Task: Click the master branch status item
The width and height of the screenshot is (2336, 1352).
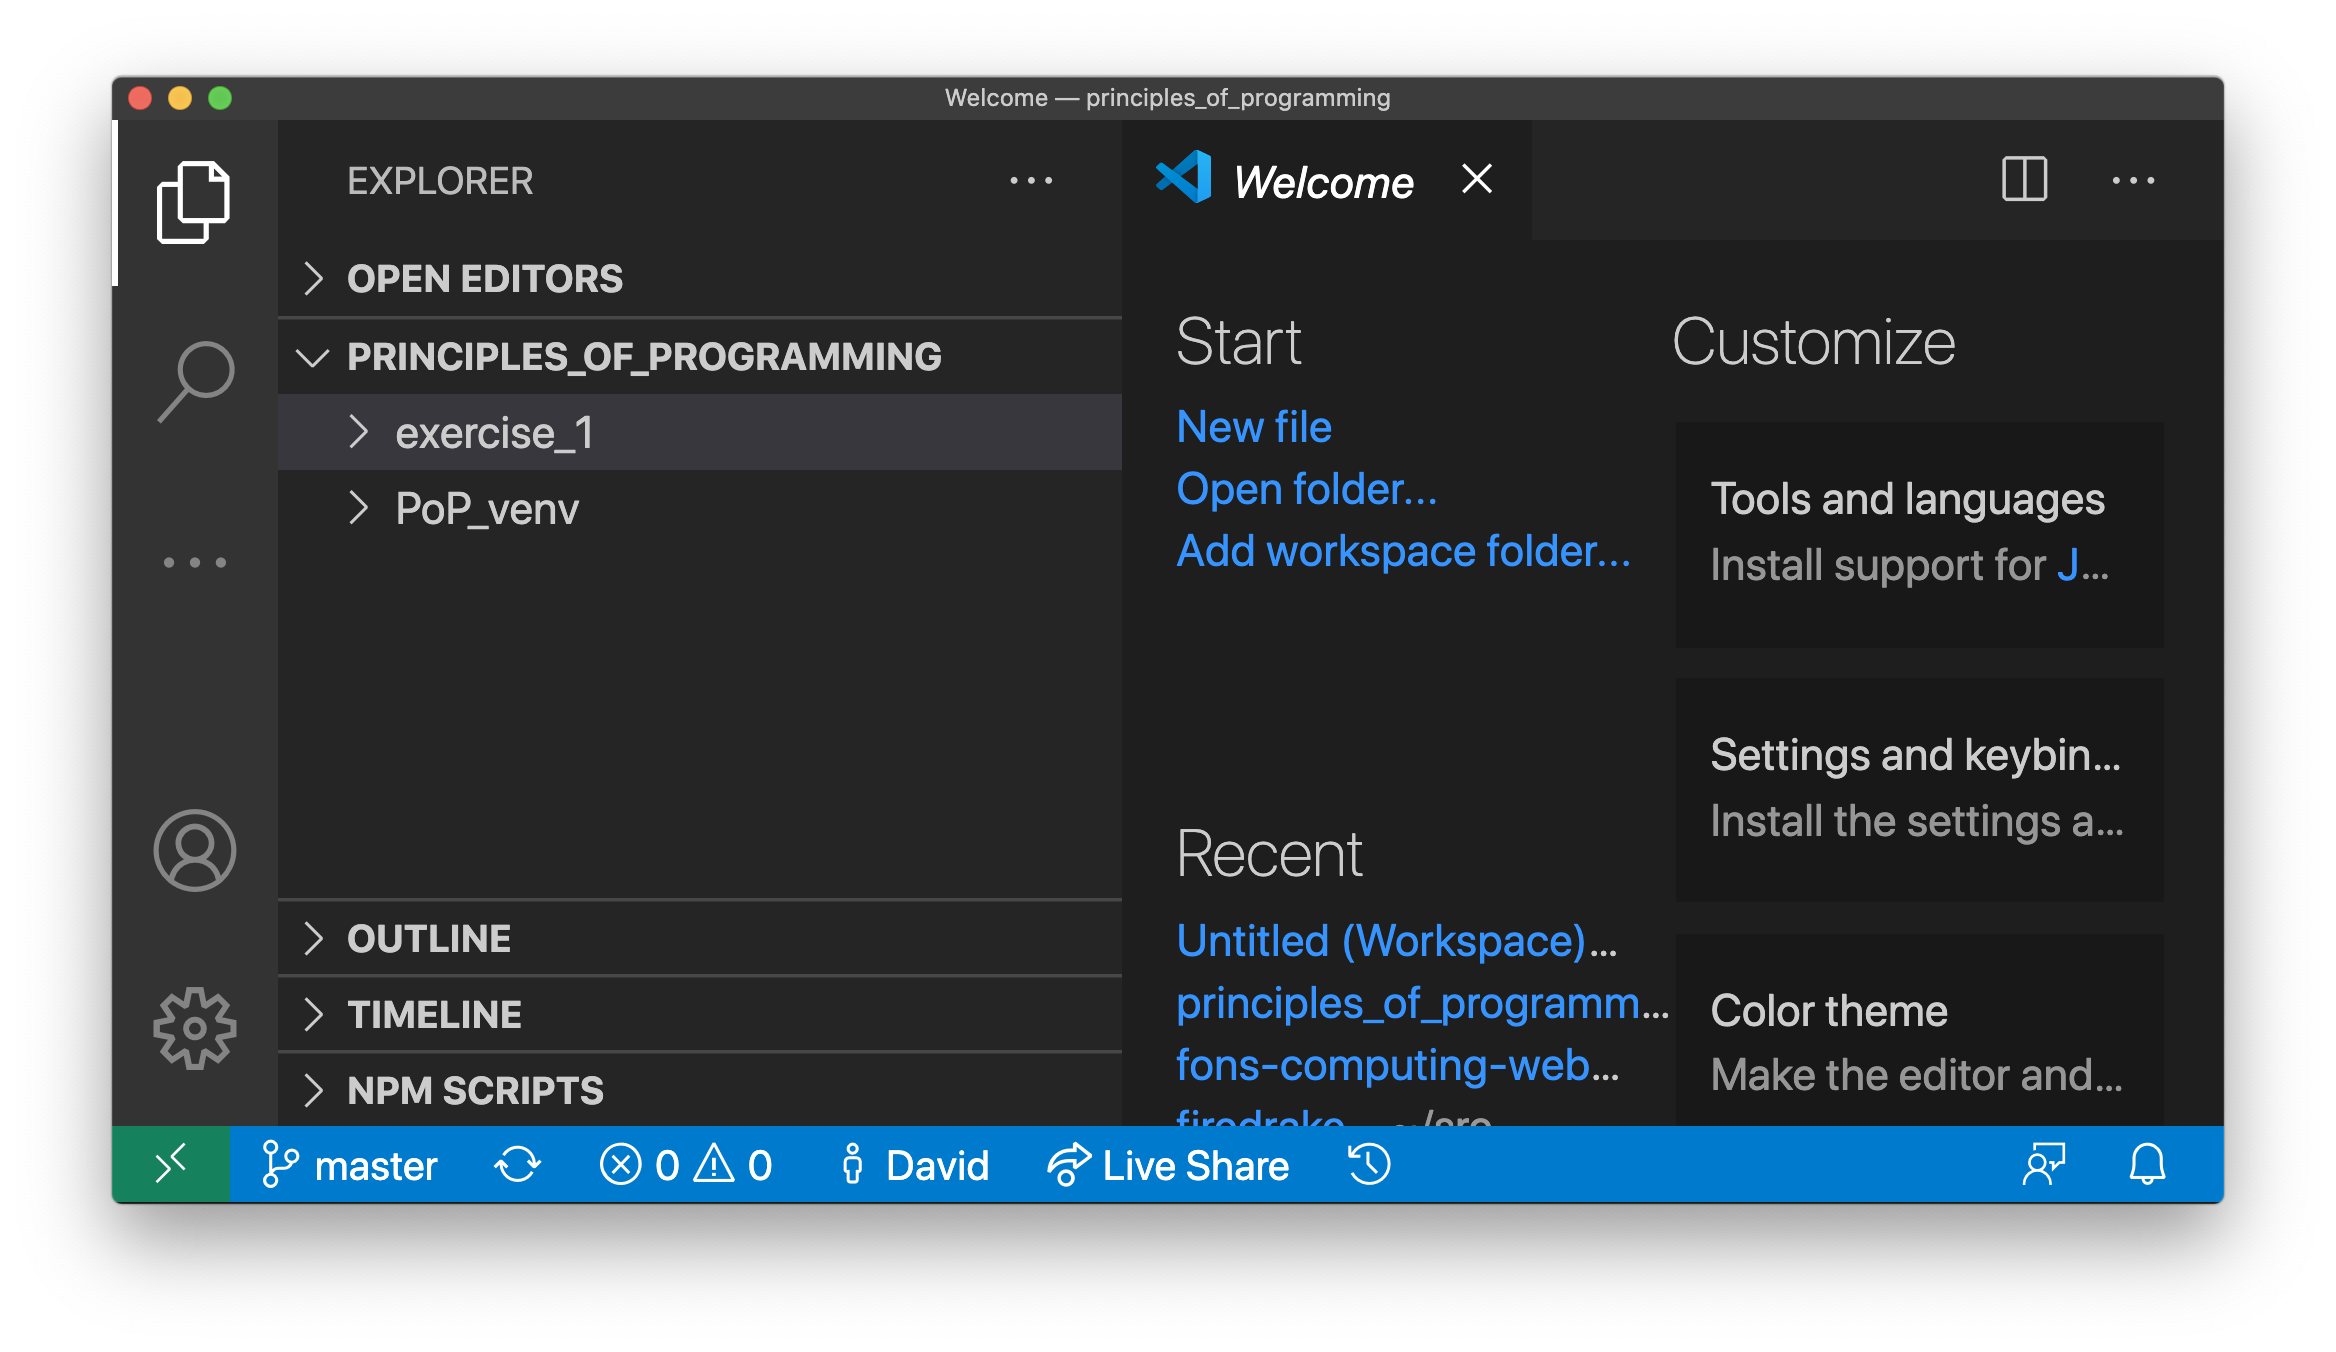Action: coord(349,1165)
